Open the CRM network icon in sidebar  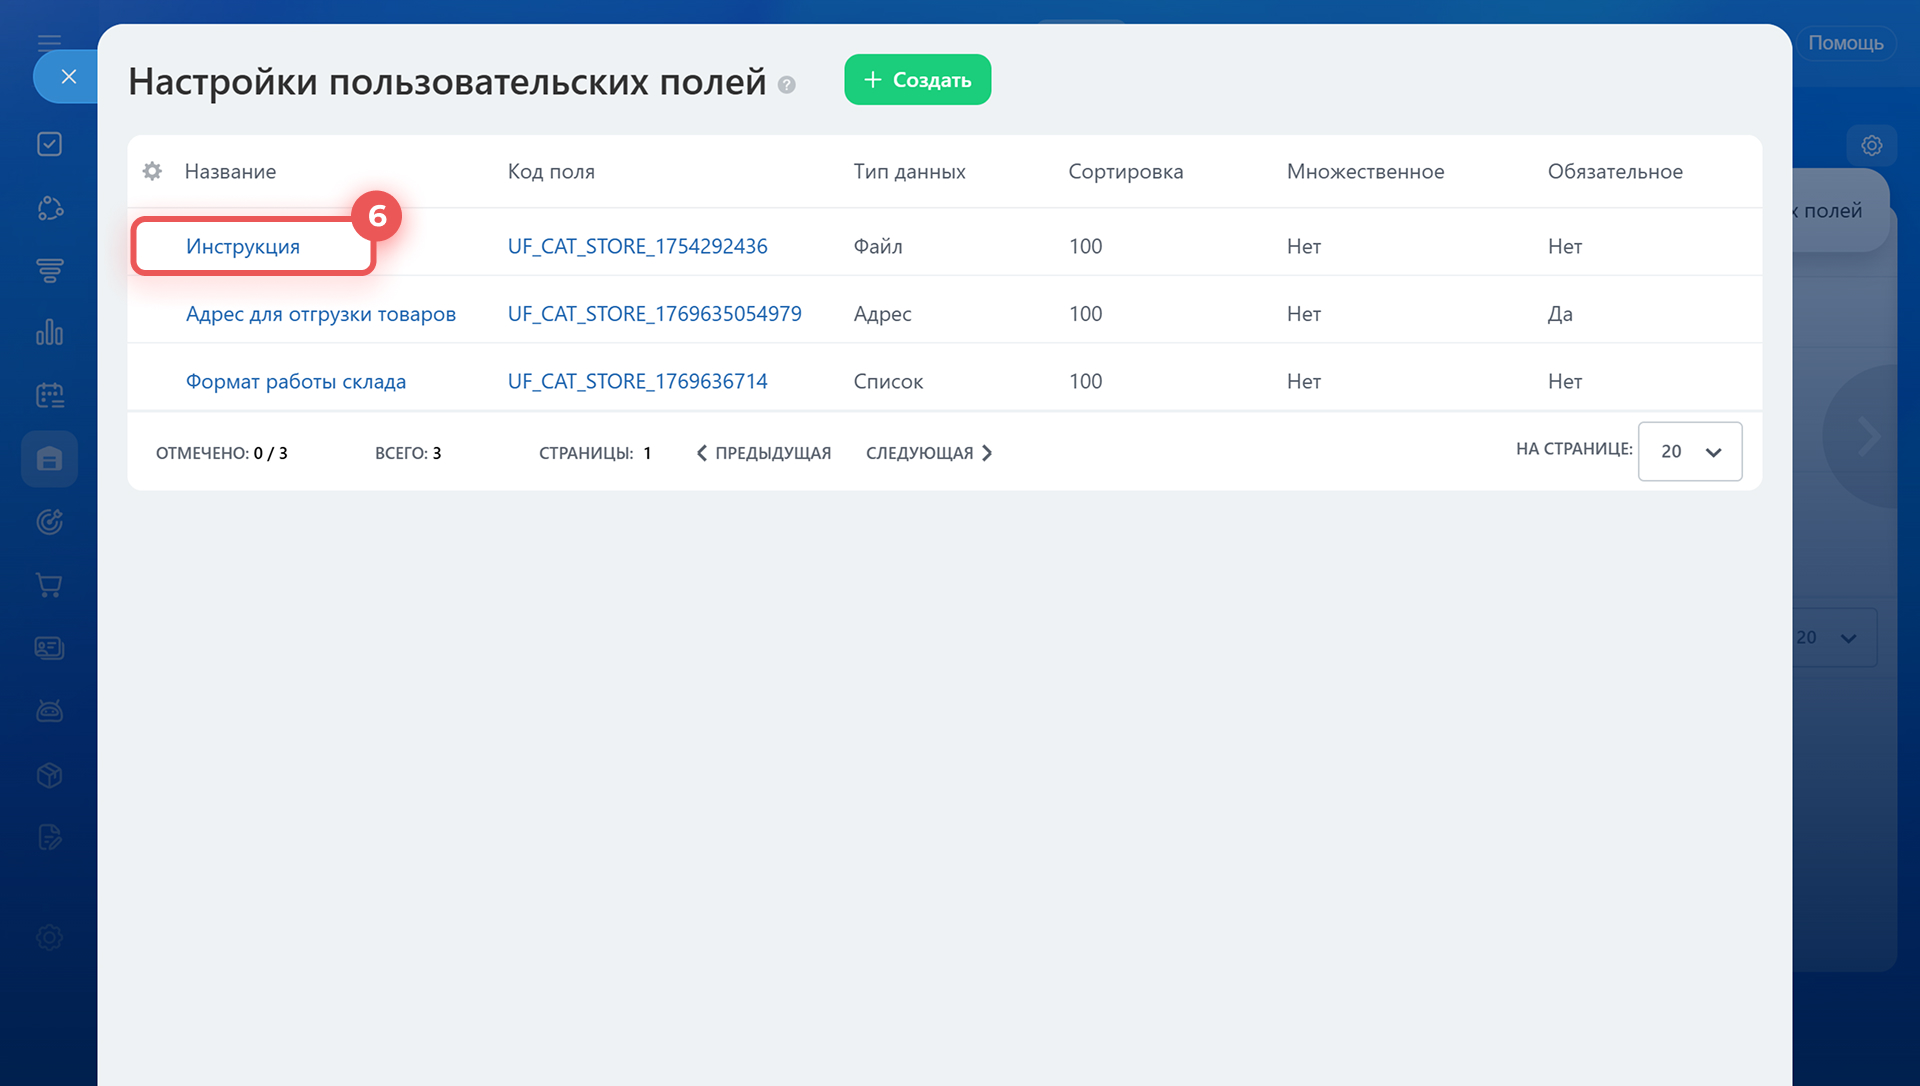pyautogui.click(x=49, y=208)
